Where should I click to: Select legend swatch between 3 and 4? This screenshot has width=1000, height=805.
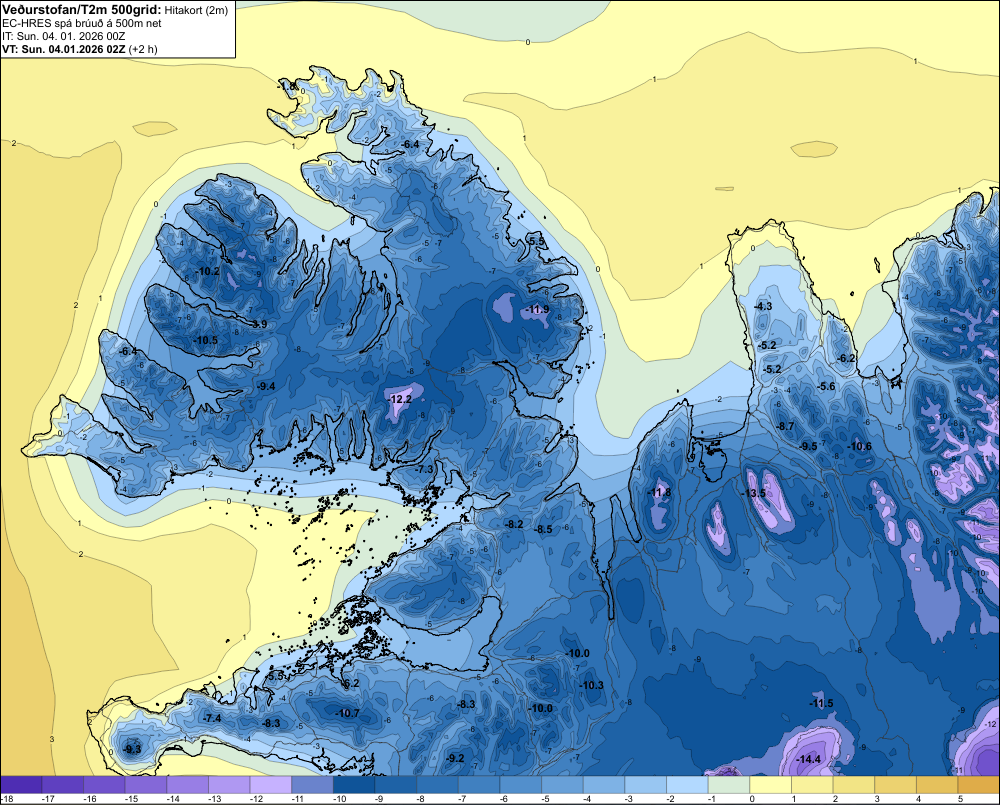[895, 785]
